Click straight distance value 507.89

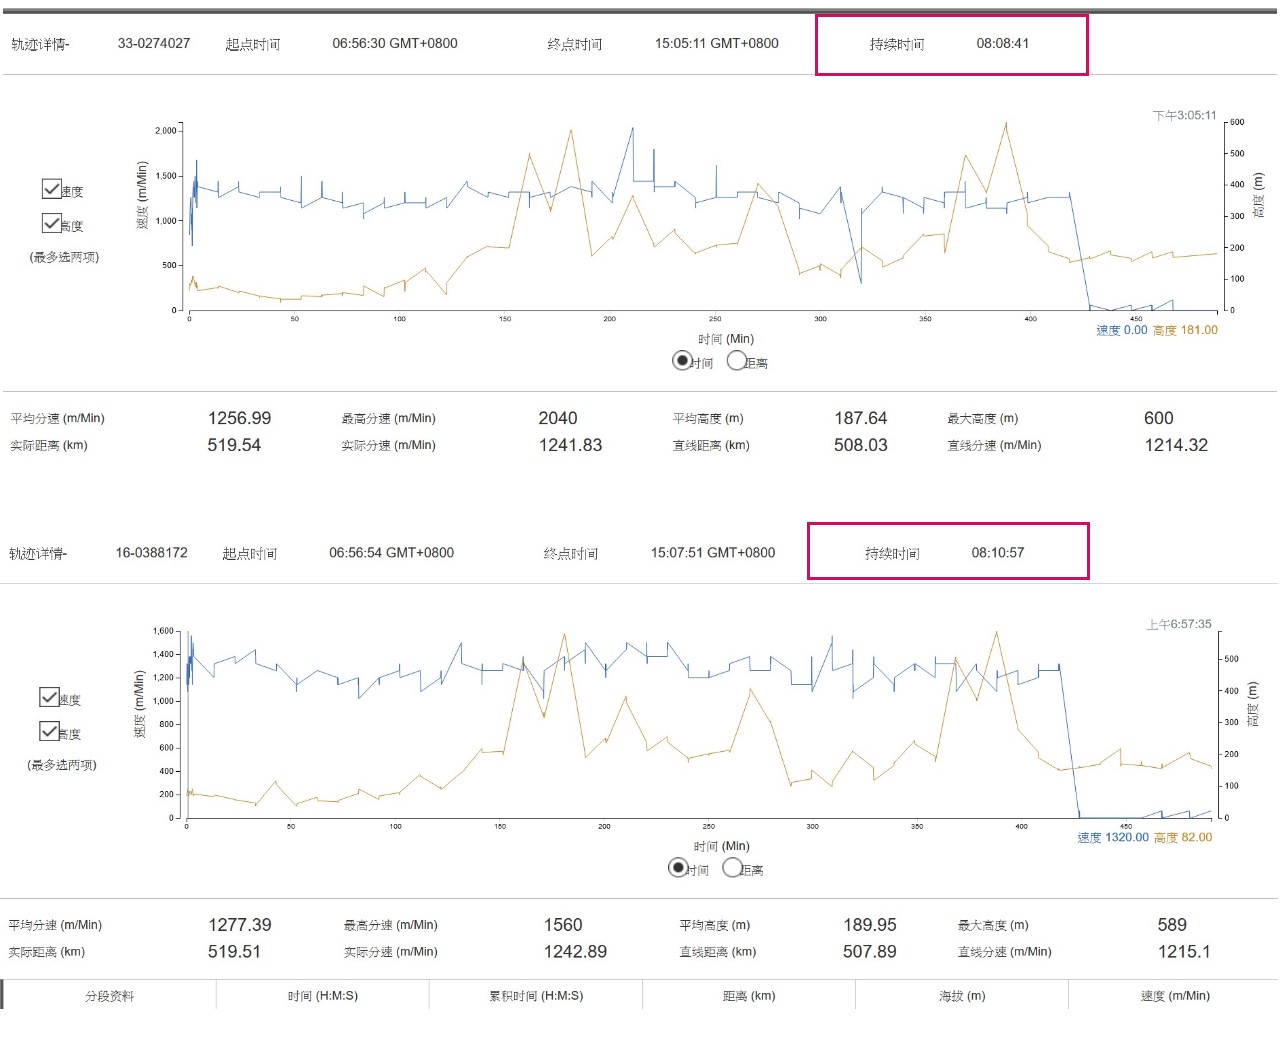[870, 952]
